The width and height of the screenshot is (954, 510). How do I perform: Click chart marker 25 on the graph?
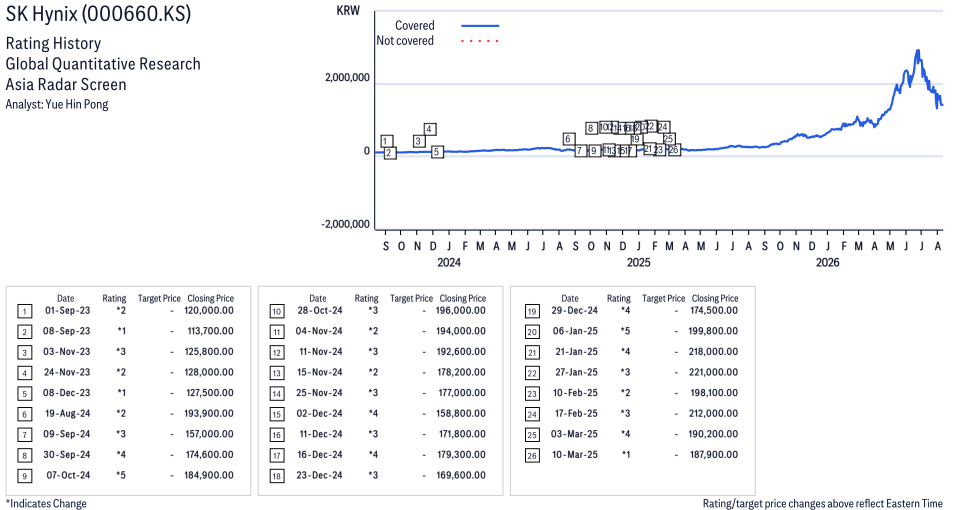pos(669,139)
